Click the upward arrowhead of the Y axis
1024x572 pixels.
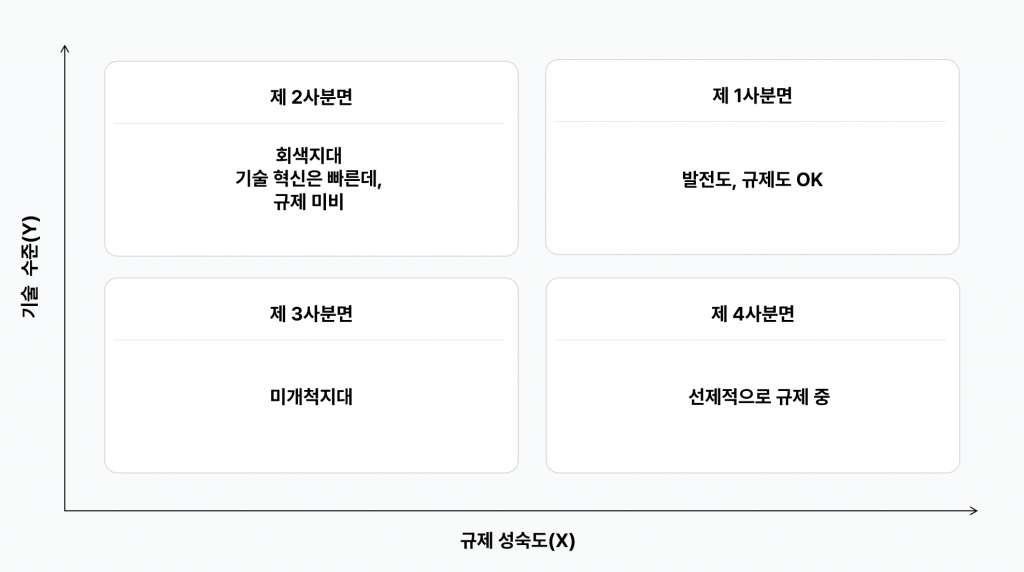[65, 47]
